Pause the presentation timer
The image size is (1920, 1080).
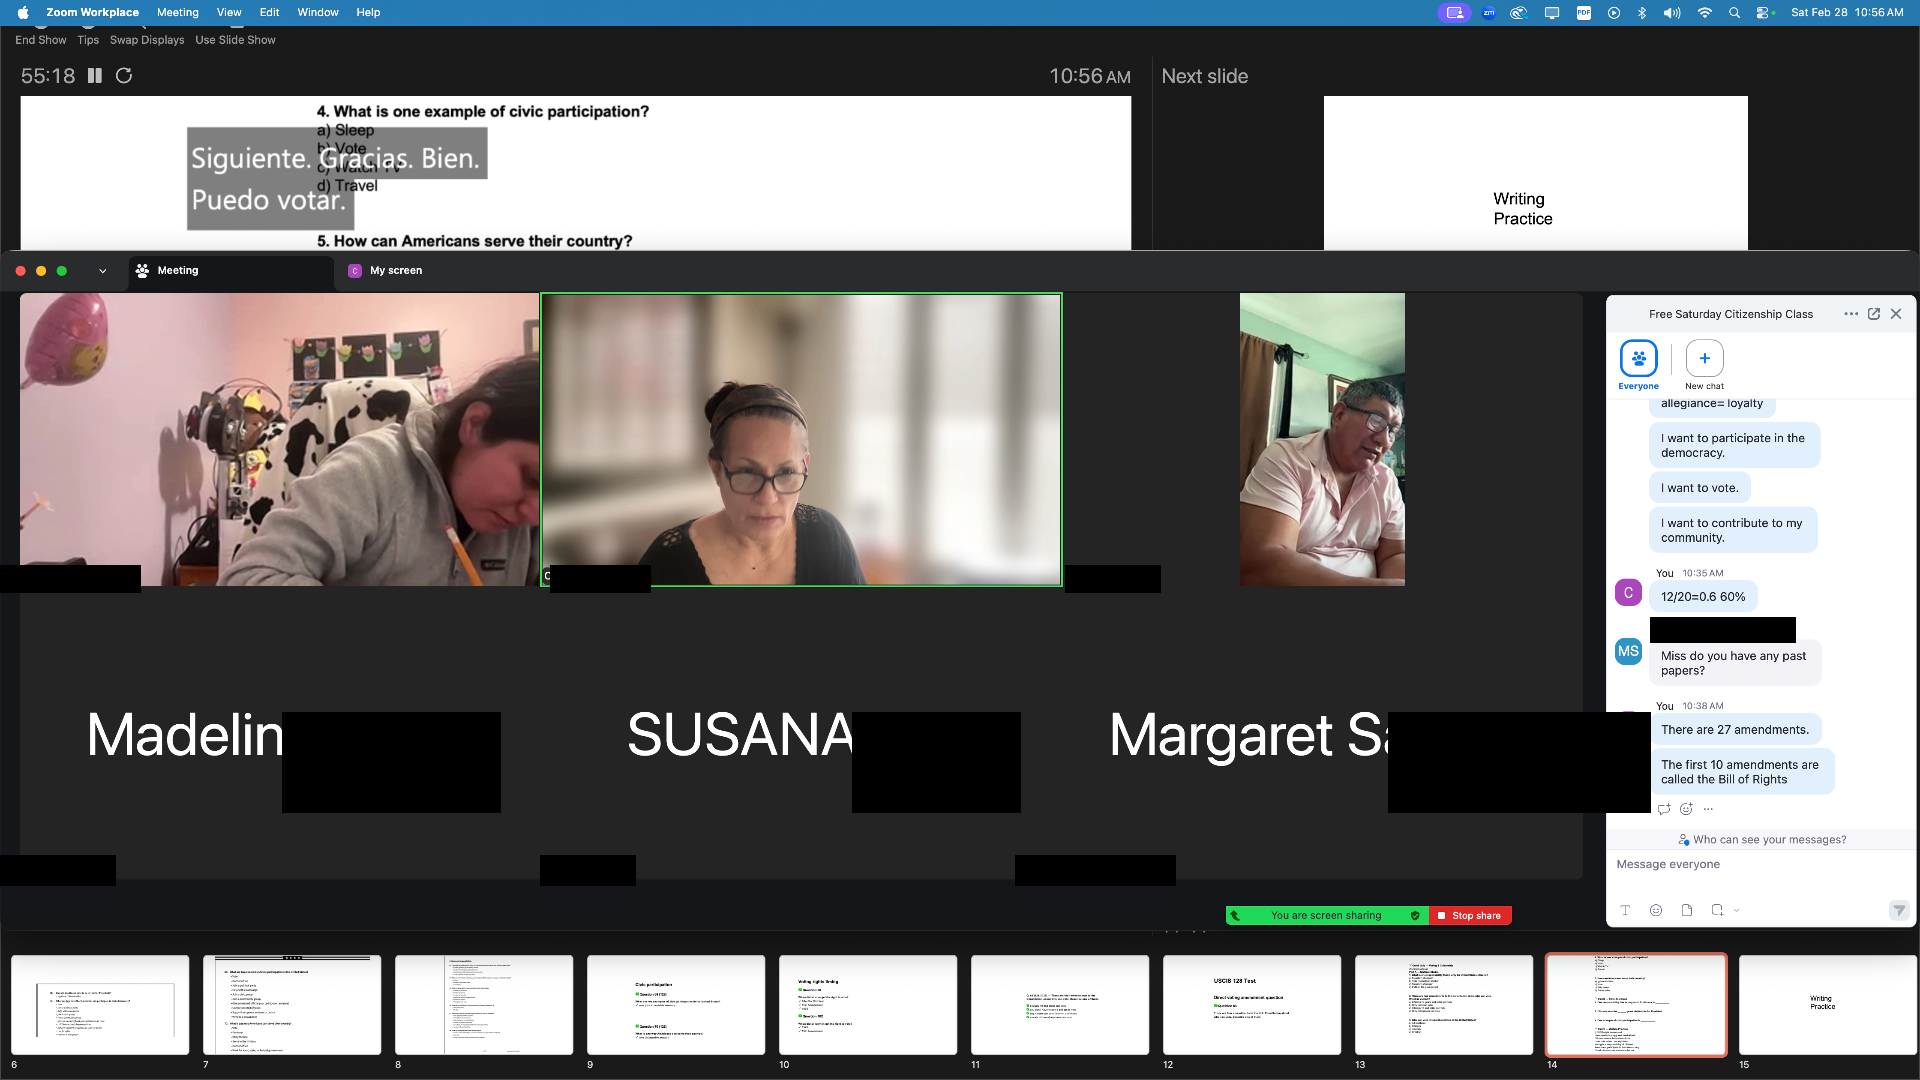[x=95, y=76]
